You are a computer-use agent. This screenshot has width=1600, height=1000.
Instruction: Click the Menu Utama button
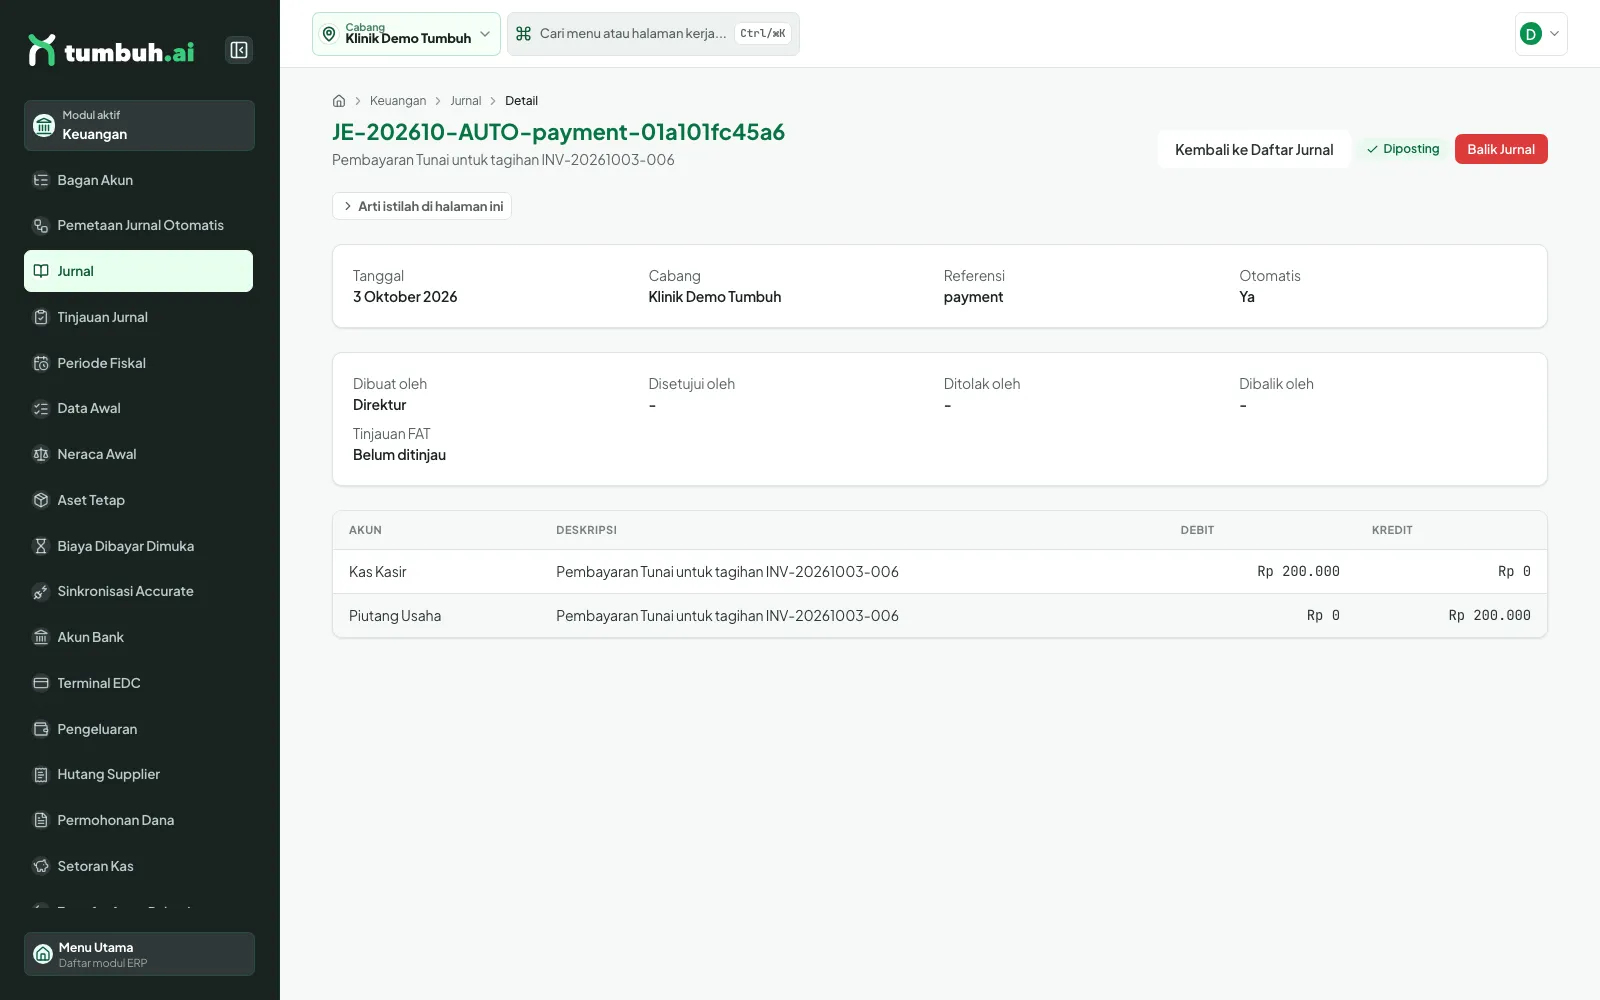click(139, 954)
